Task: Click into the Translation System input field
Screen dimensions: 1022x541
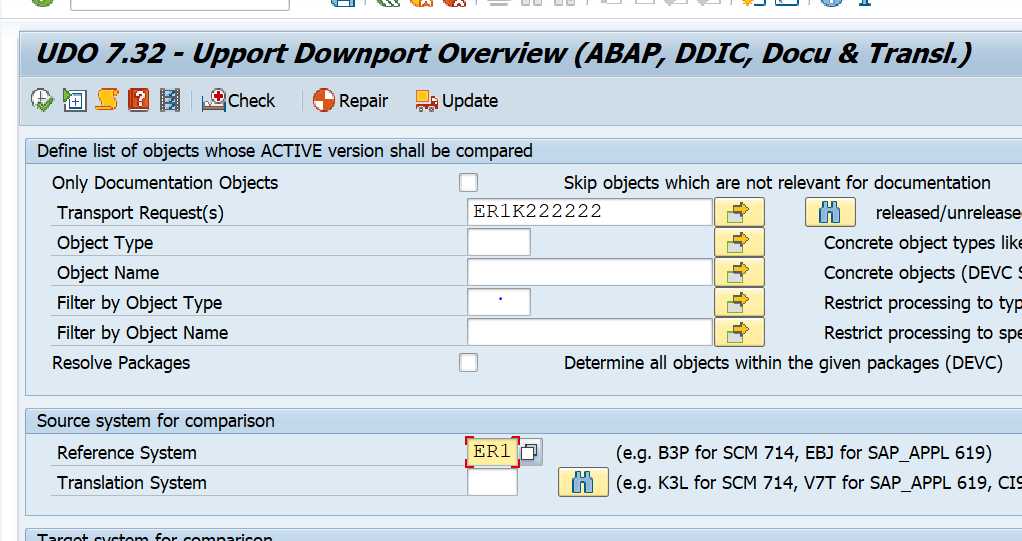Action: pos(492,483)
